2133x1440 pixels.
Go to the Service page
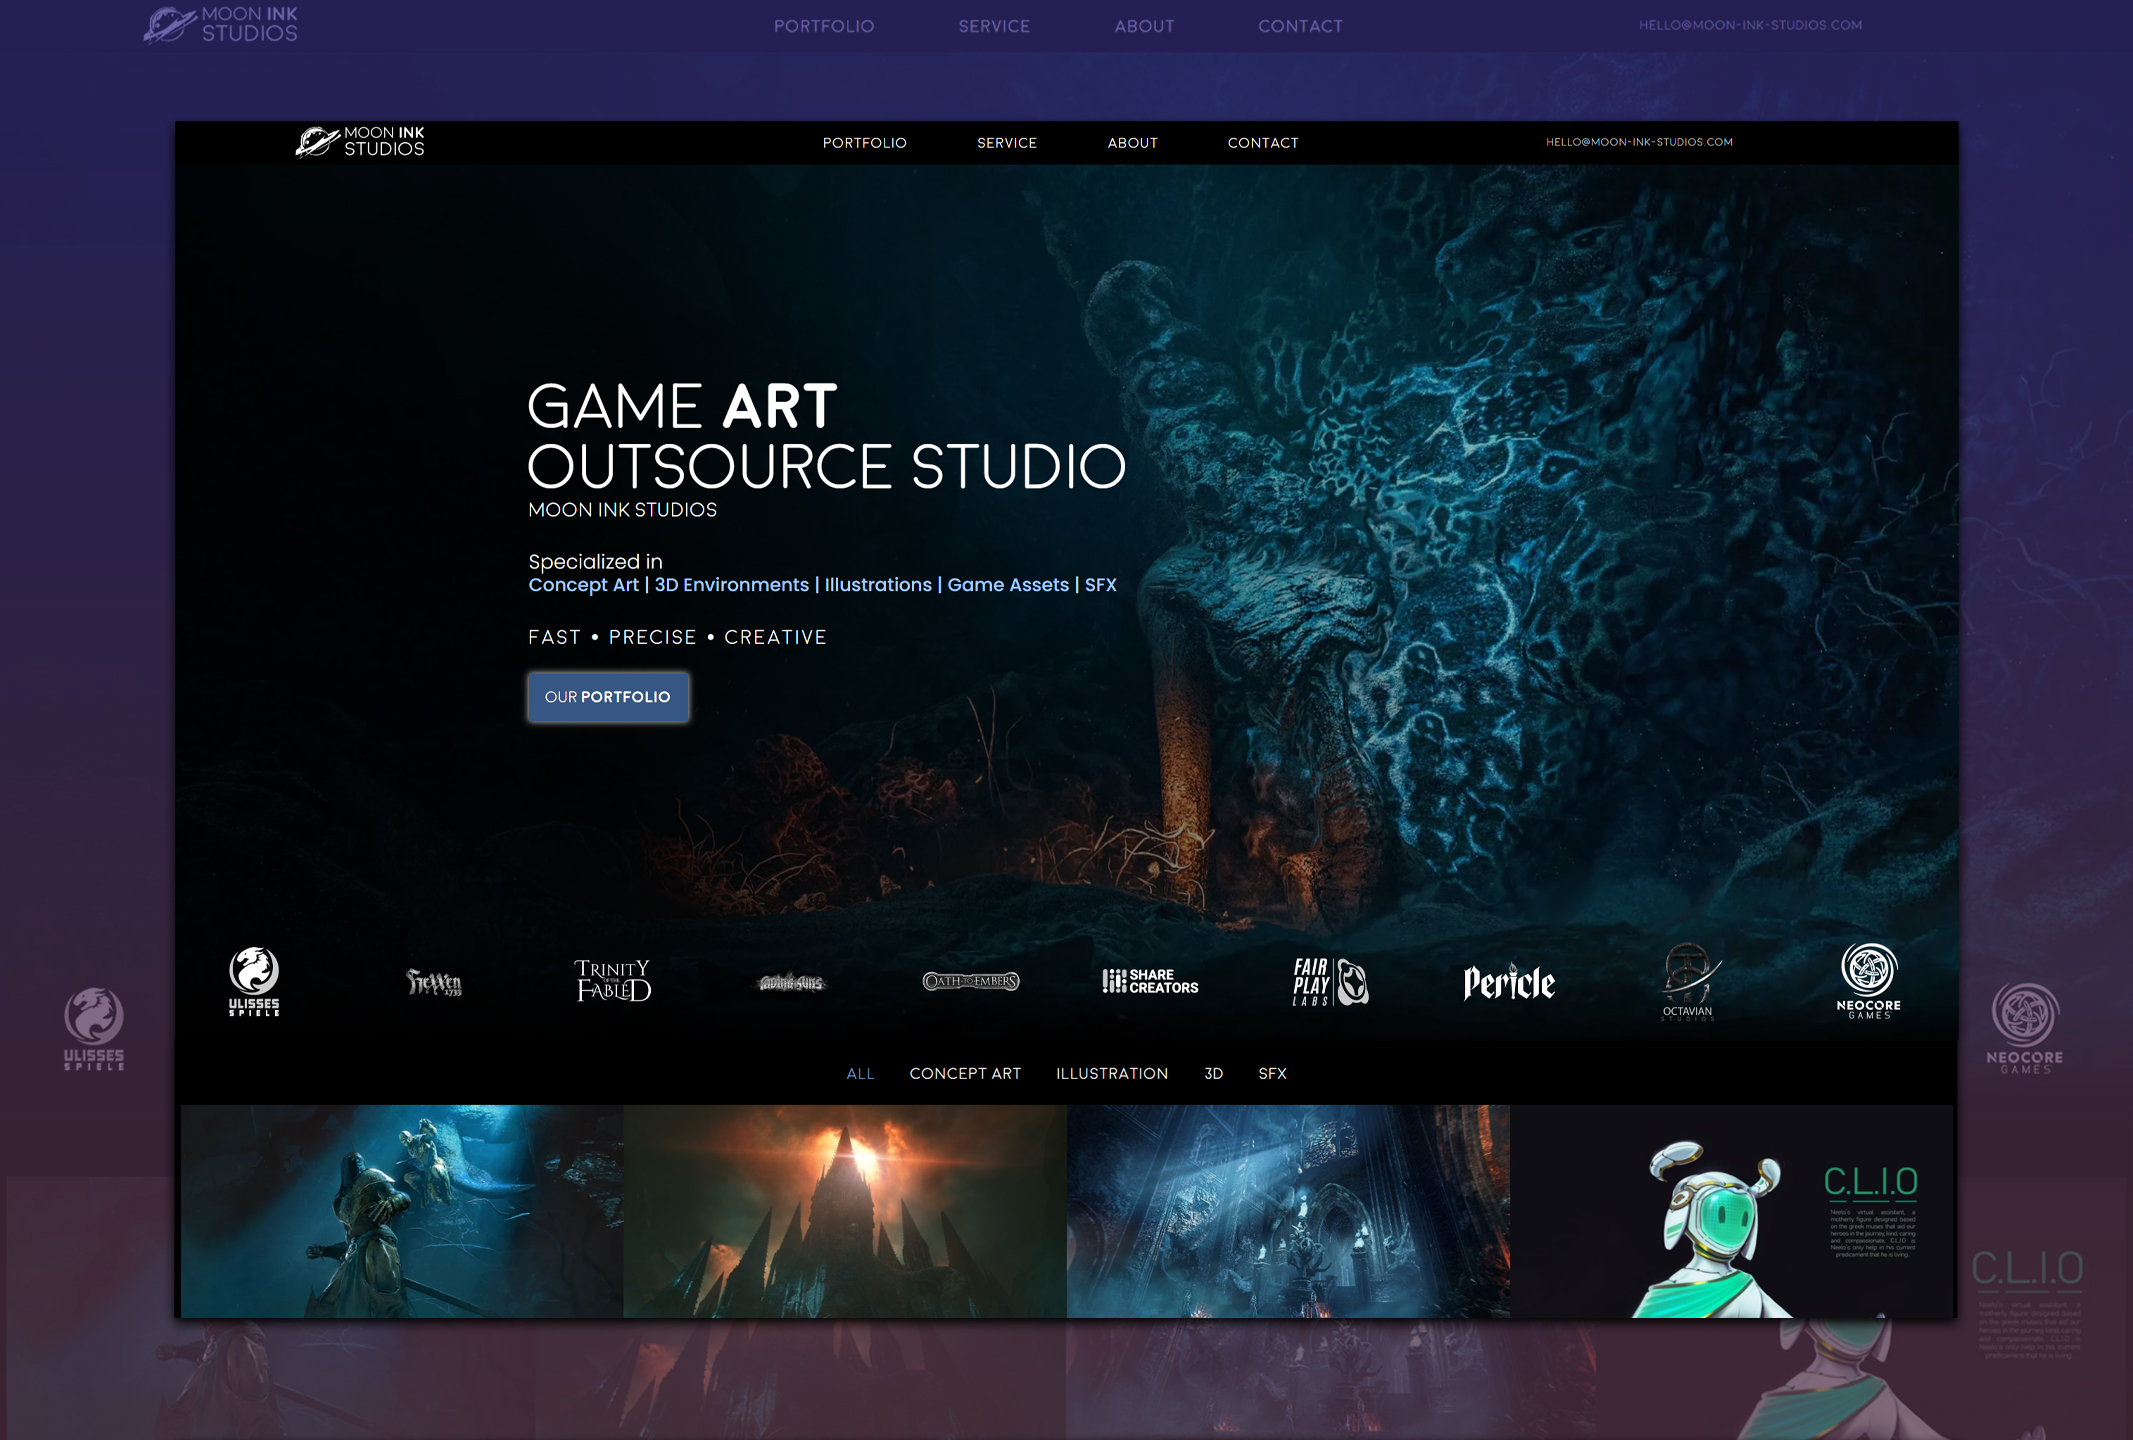point(1006,143)
